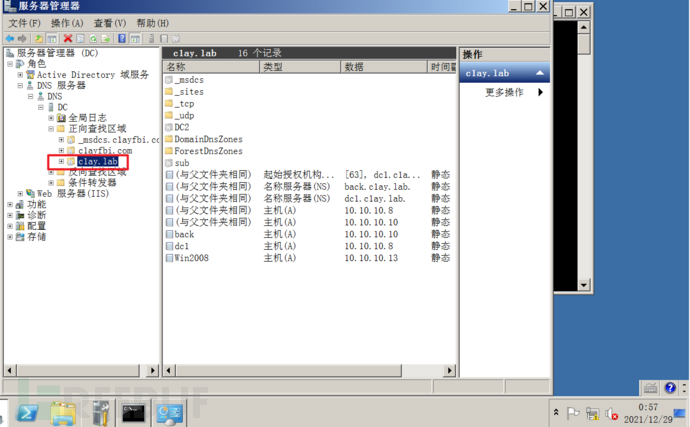Click the last grayed toolbar icon
Image resolution: width=690 pixels, height=427 pixels.
click(176, 39)
